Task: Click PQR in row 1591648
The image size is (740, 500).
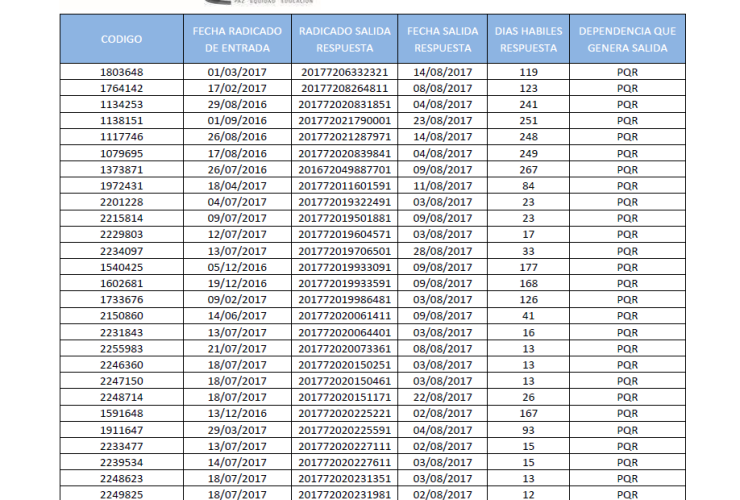Action: coord(627,413)
